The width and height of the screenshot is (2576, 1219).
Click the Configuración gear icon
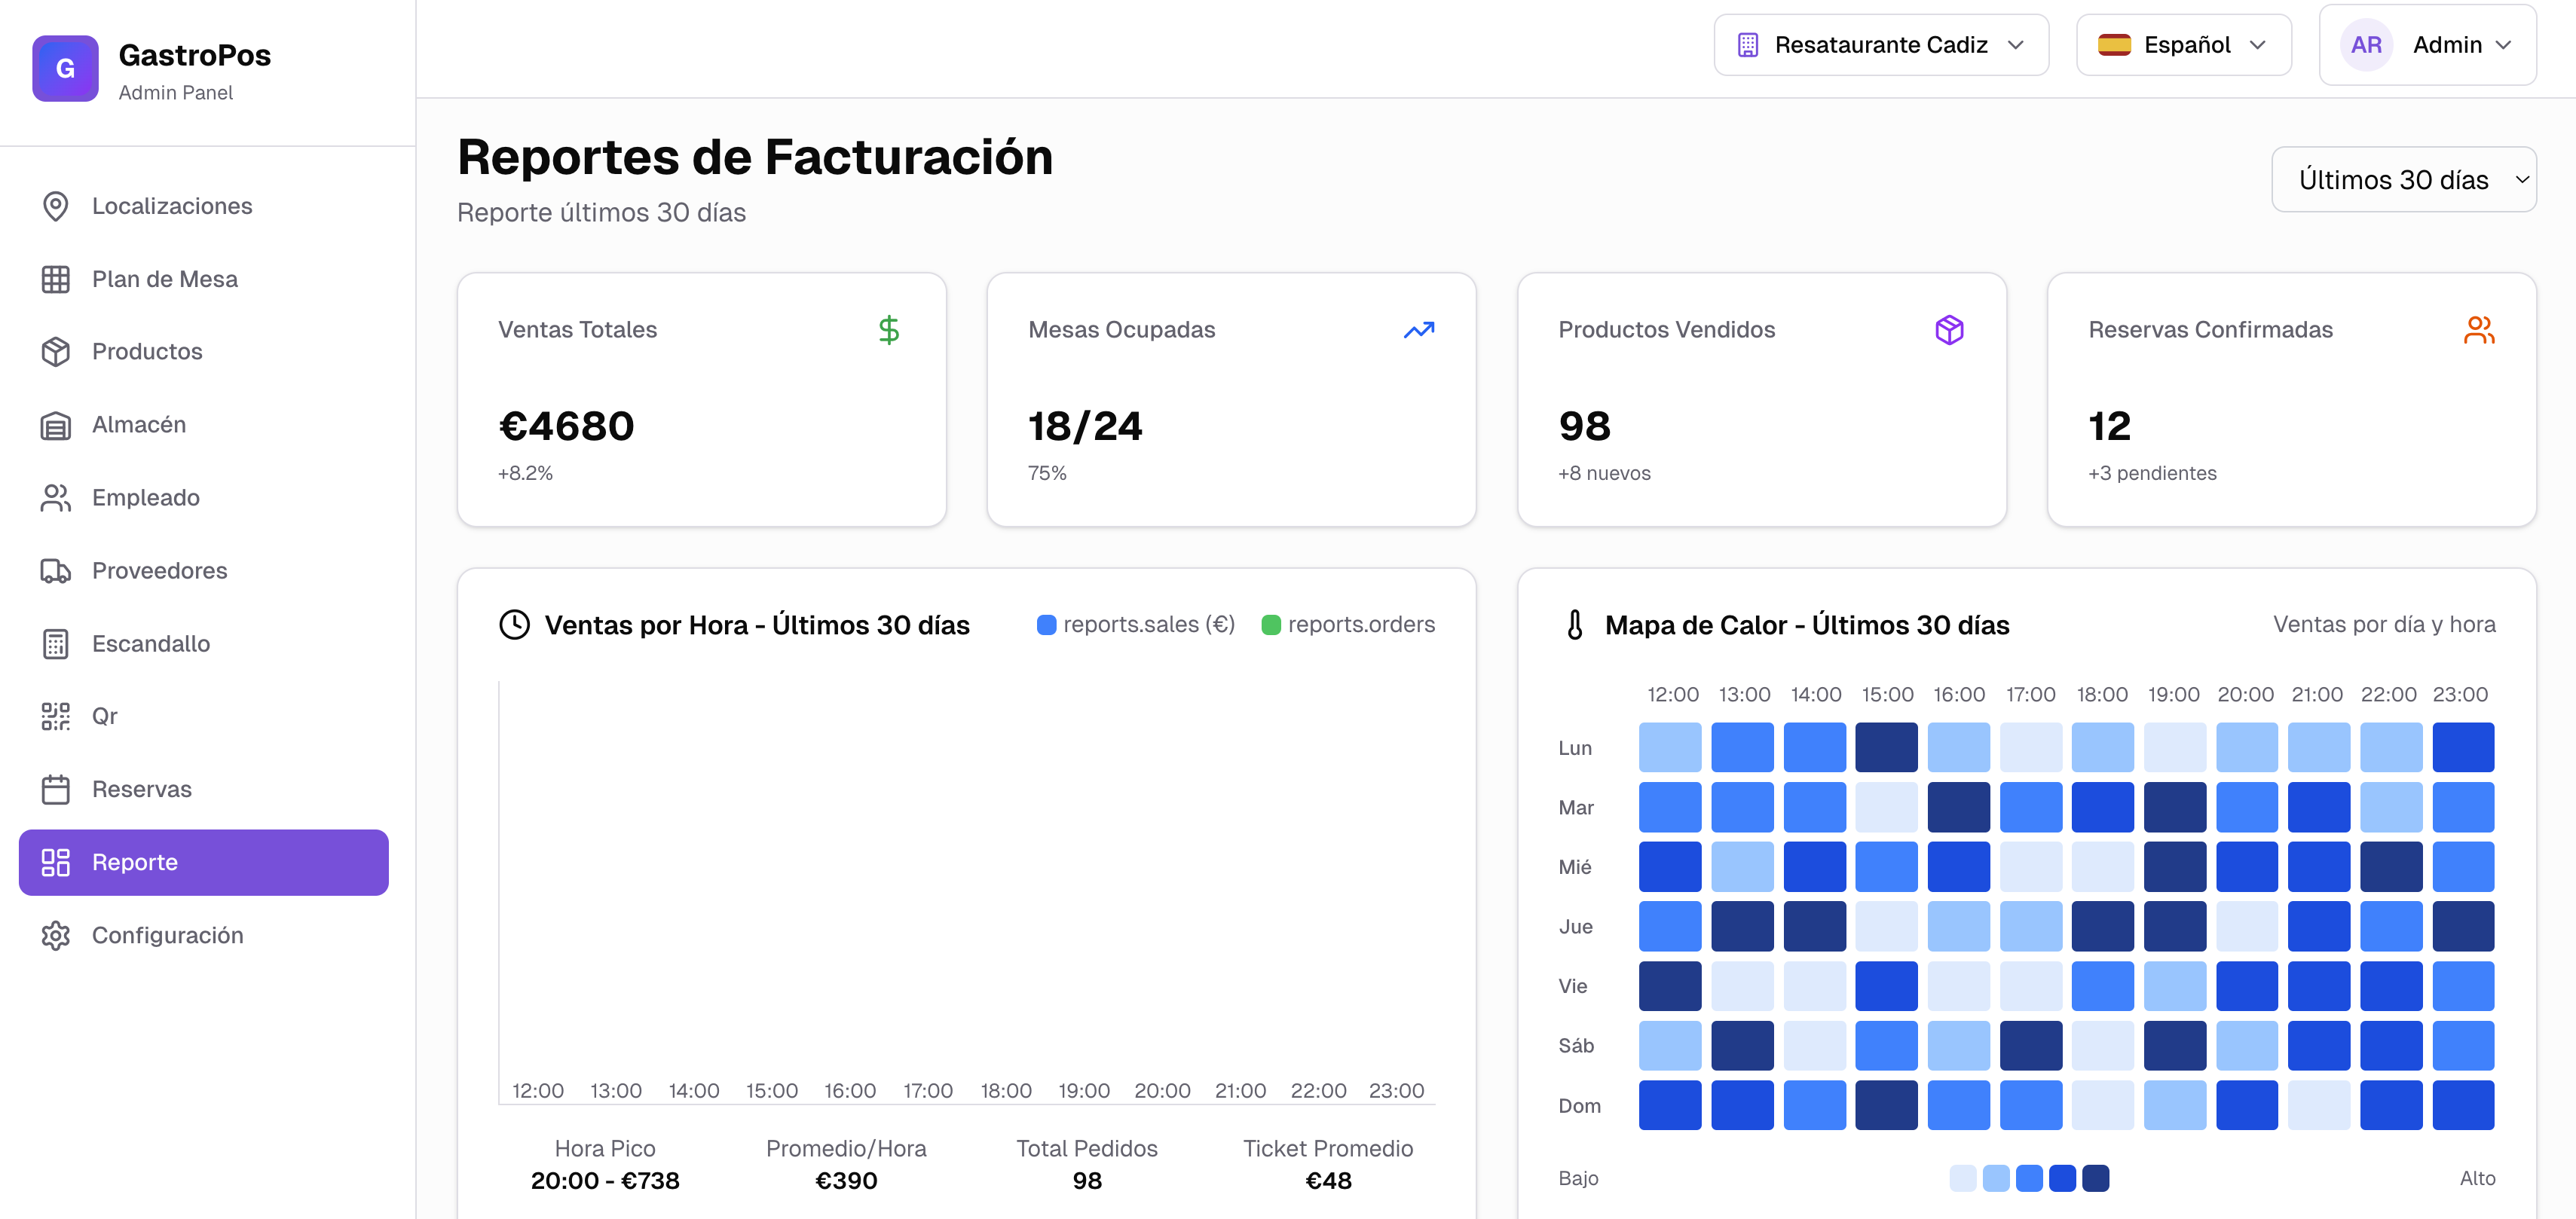pos(55,935)
